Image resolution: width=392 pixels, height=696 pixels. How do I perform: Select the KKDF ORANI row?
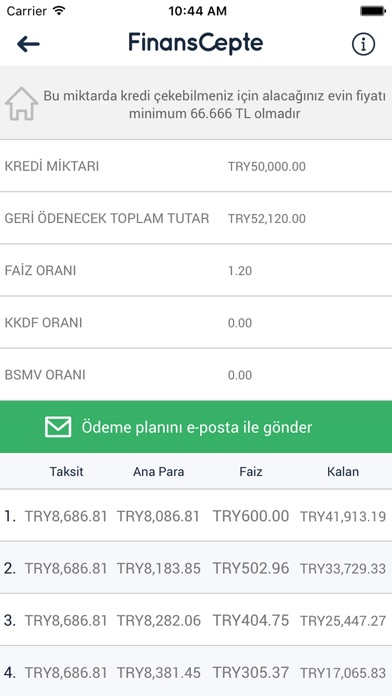coord(196,323)
